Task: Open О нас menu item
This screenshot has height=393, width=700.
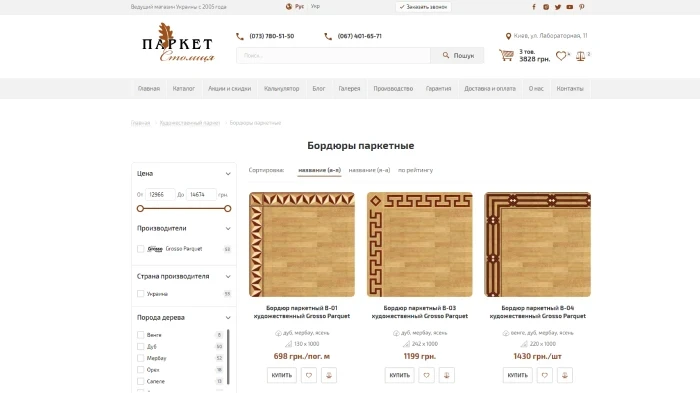Action: click(536, 88)
